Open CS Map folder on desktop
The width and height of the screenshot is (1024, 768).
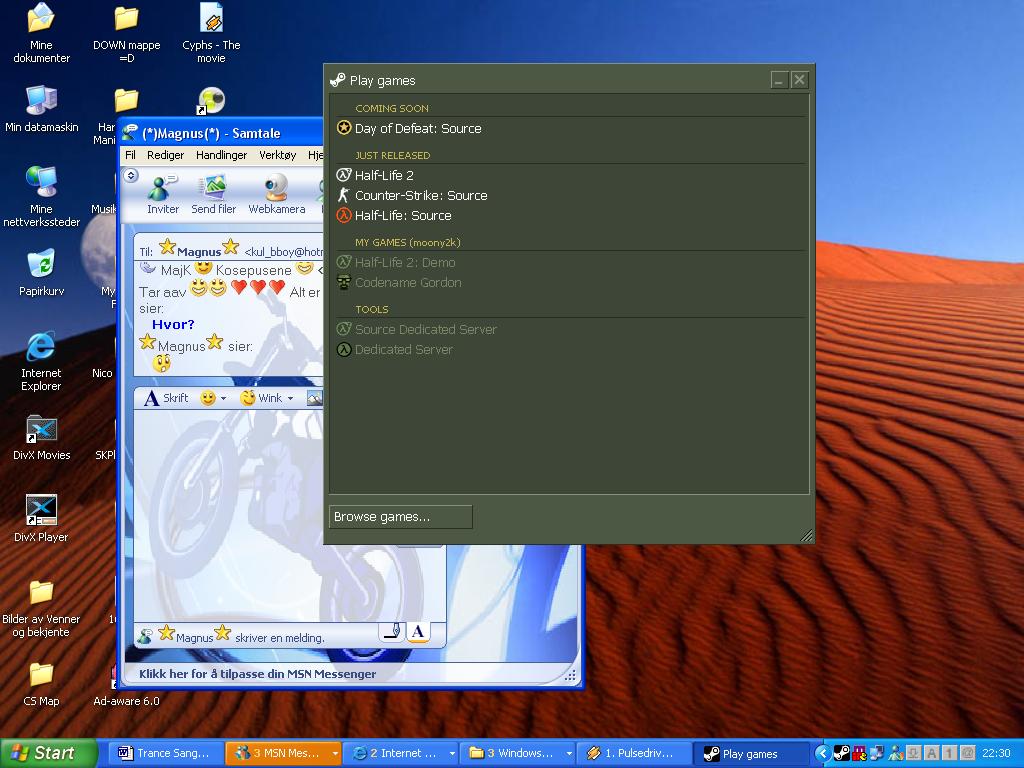(x=41, y=683)
